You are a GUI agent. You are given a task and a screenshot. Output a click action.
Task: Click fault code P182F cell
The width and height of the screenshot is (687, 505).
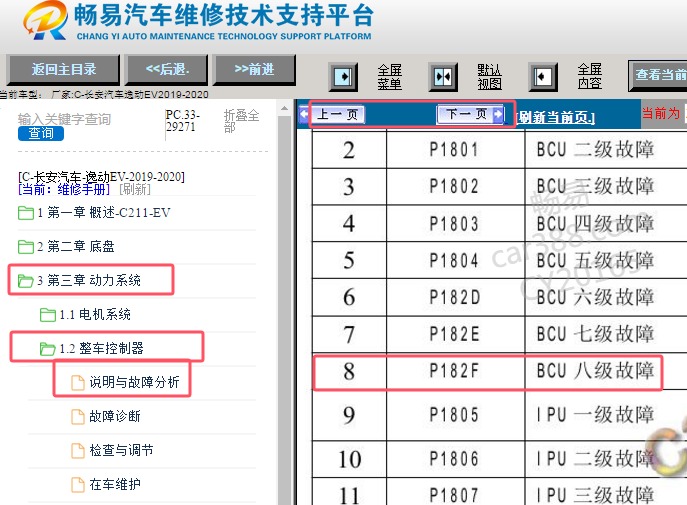point(454,371)
